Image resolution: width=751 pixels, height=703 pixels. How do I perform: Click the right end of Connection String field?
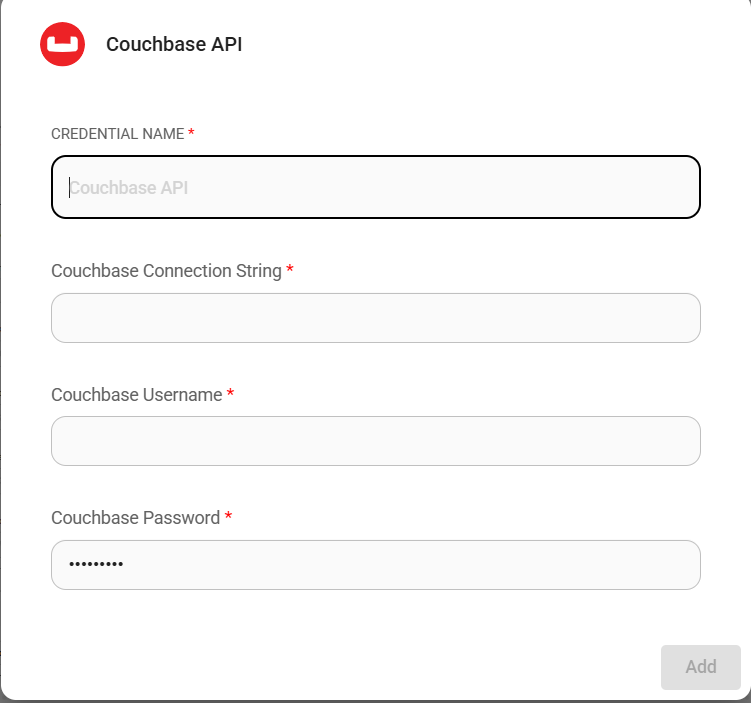point(680,318)
